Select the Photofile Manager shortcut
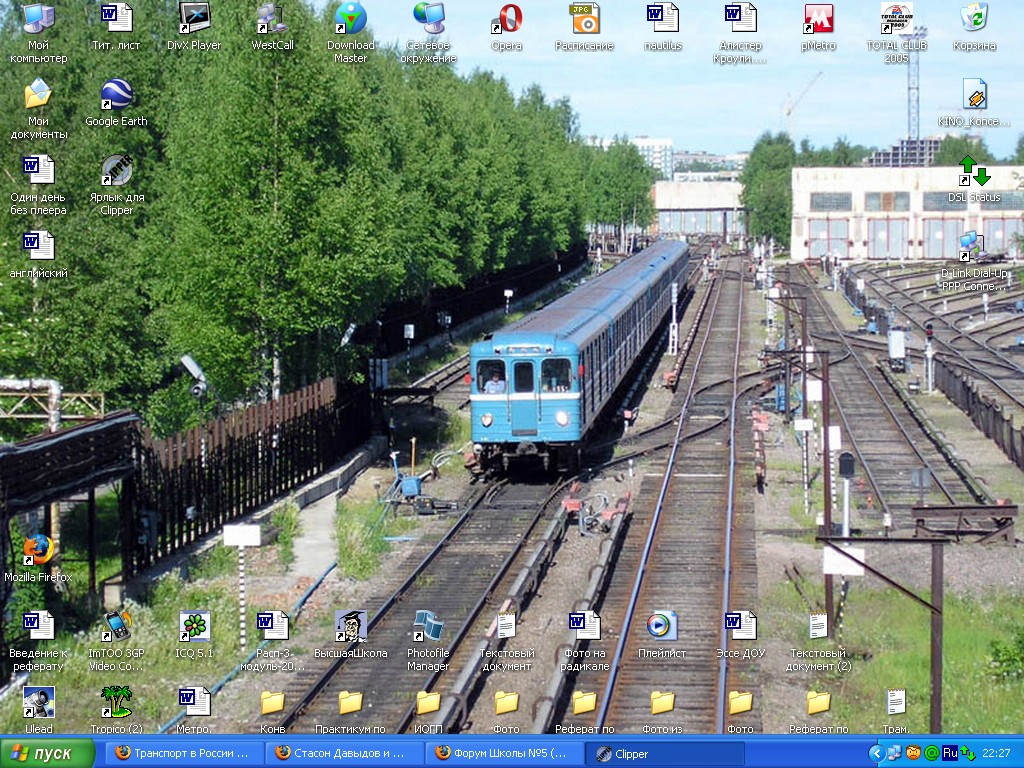The width and height of the screenshot is (1024, 768). point(428,627)
